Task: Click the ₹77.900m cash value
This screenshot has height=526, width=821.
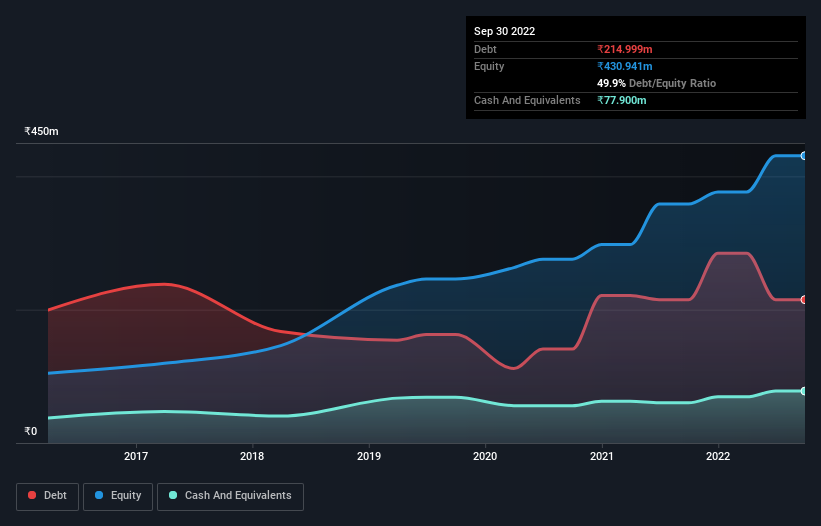Action: 622,100
